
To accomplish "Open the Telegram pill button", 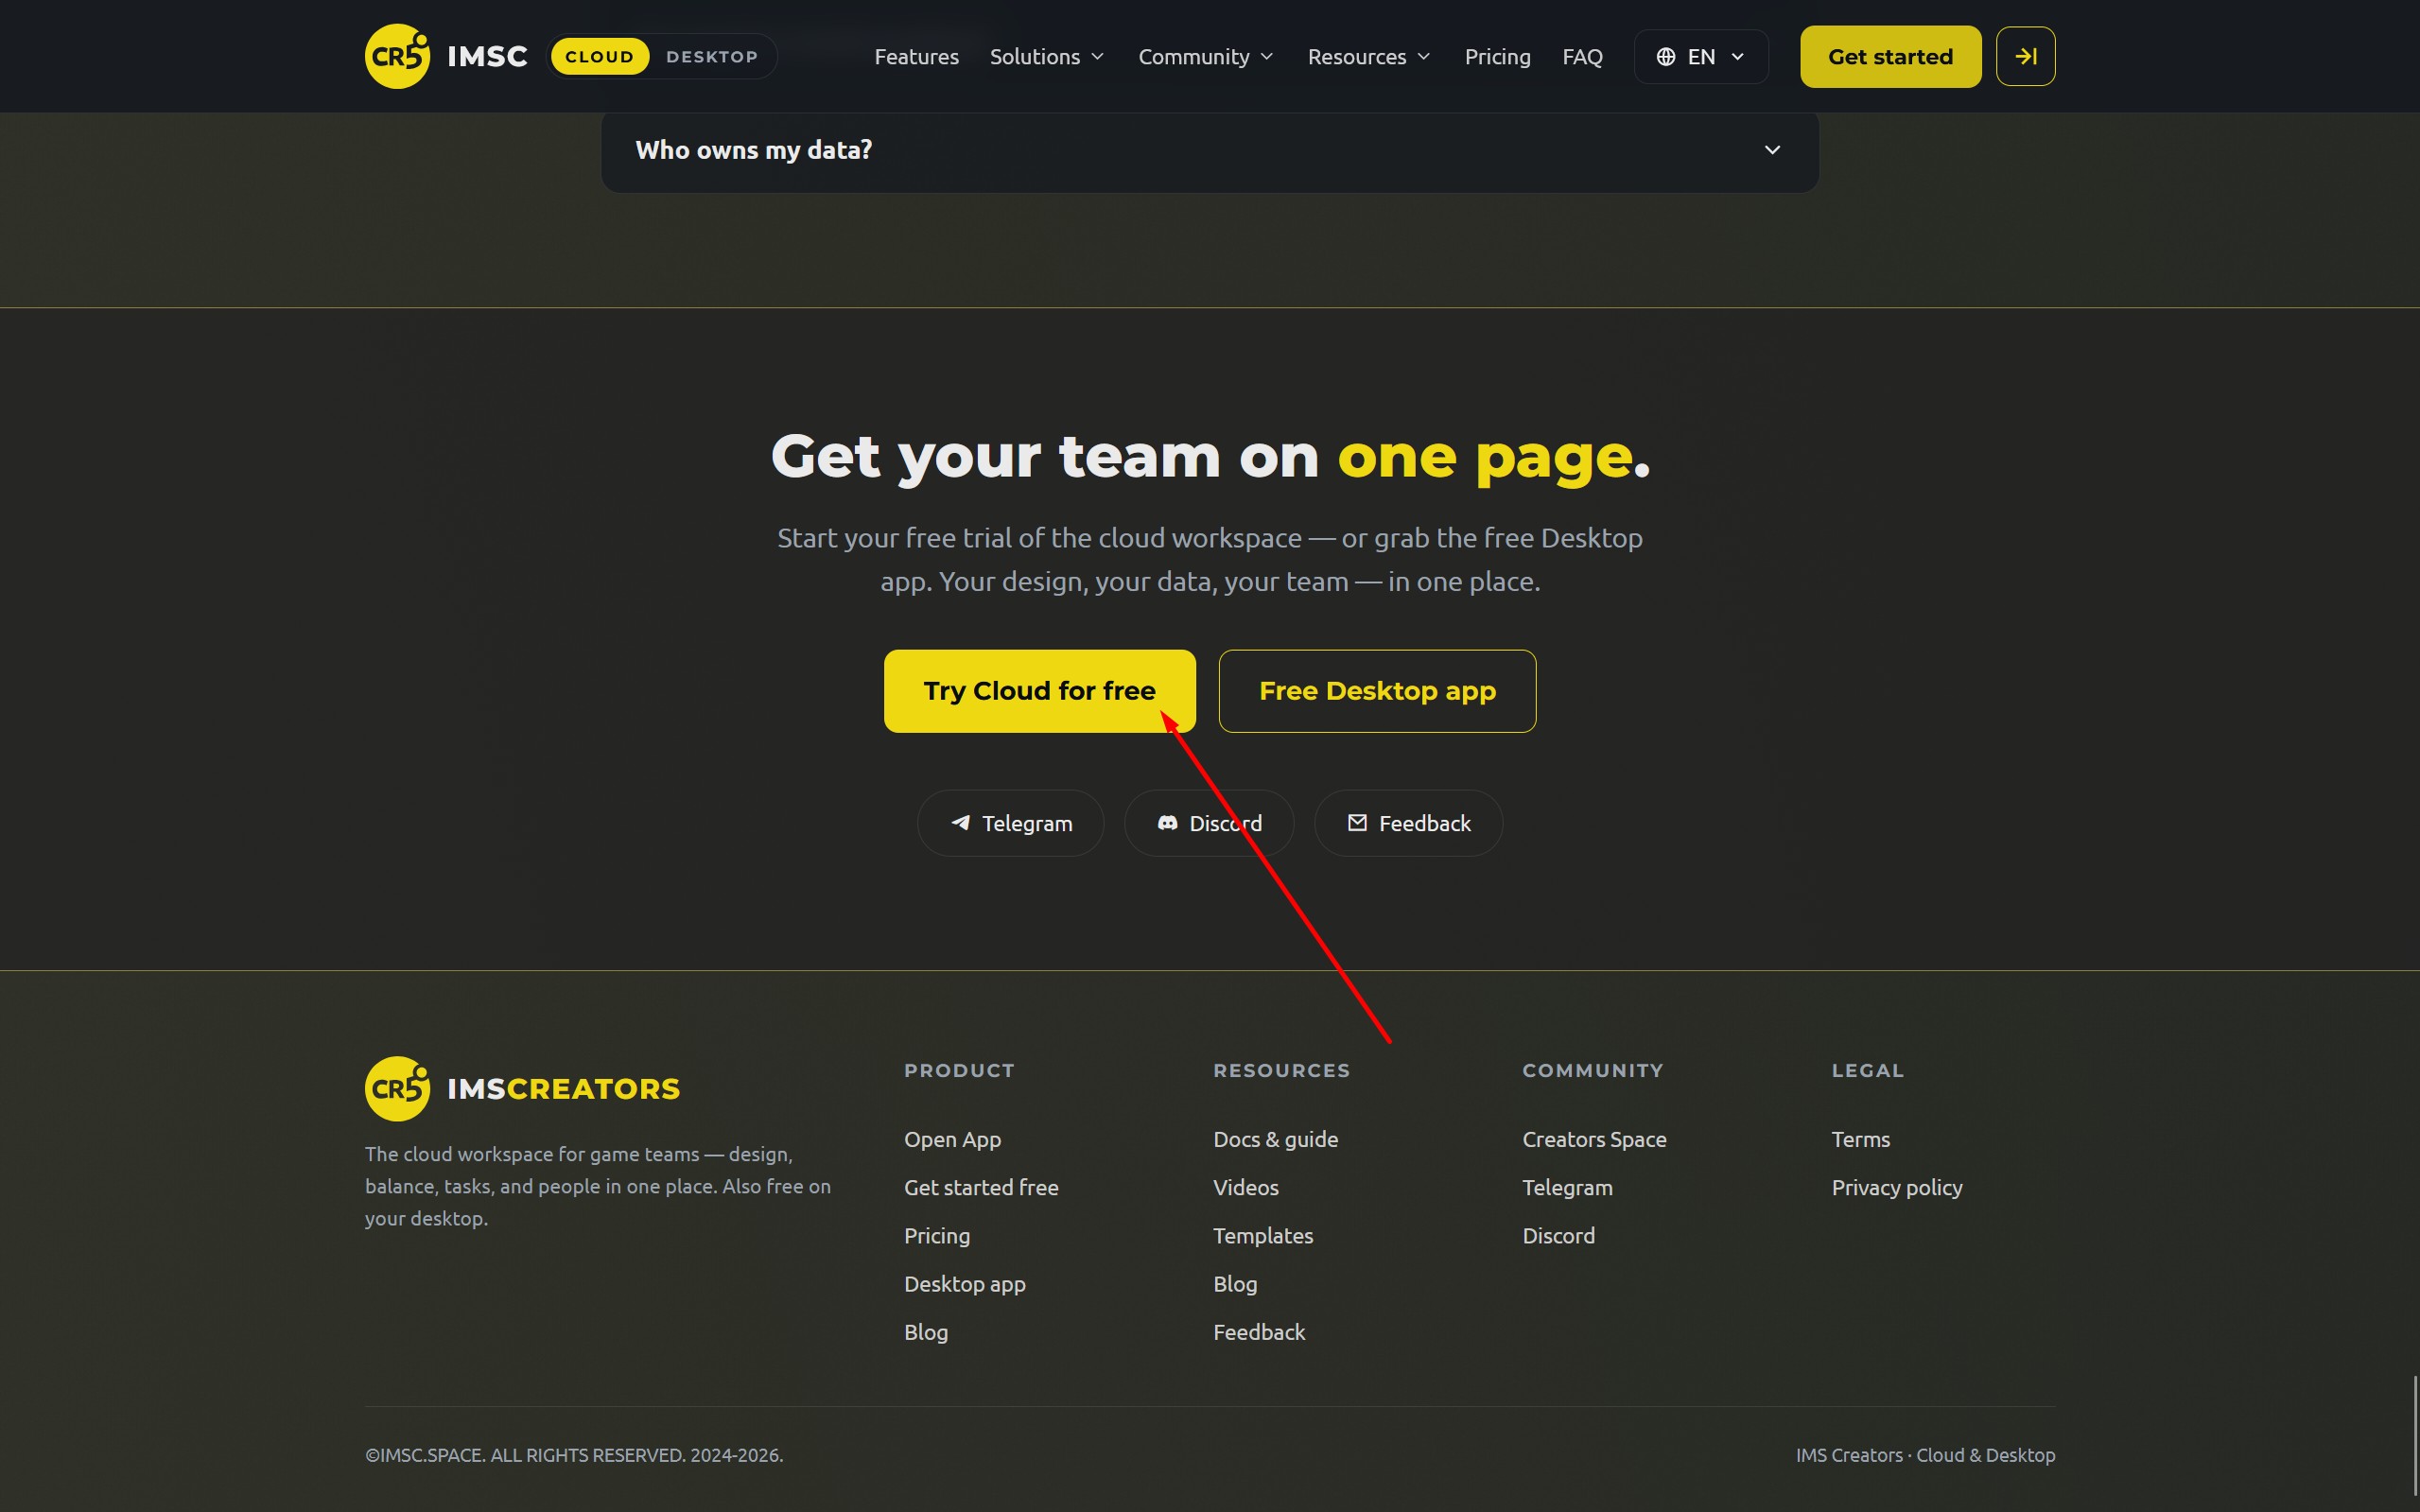I will [1010, 823].
